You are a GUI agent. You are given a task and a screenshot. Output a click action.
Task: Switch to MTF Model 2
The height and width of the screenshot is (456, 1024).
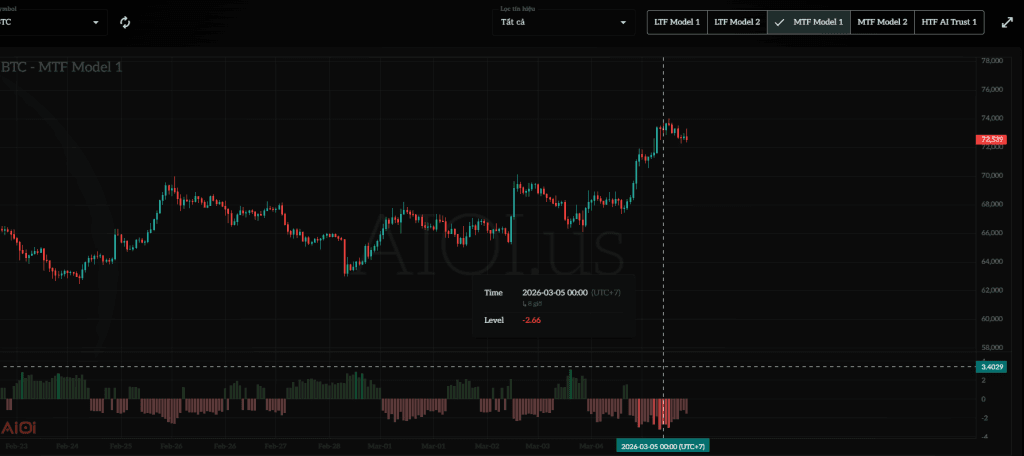882,22
